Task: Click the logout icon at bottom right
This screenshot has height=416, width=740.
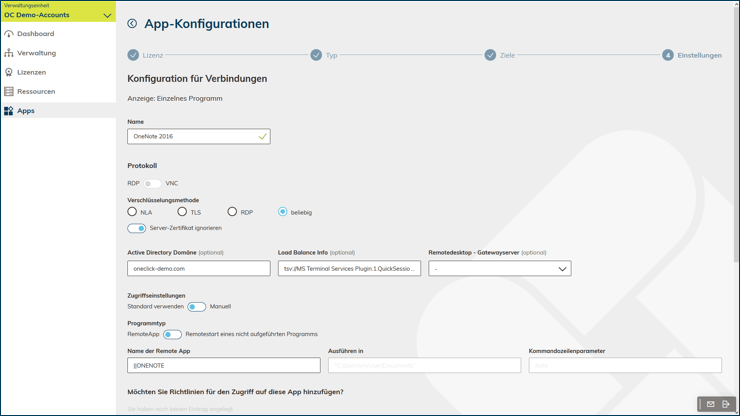Action: tap(726, 404)
